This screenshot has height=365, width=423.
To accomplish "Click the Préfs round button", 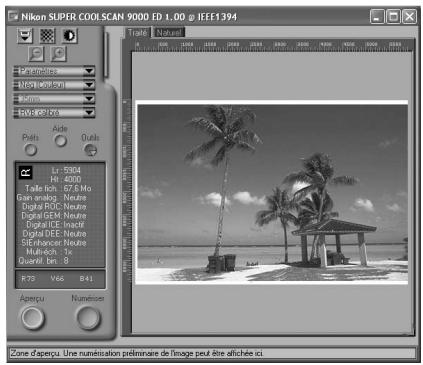I will (31, 150).
